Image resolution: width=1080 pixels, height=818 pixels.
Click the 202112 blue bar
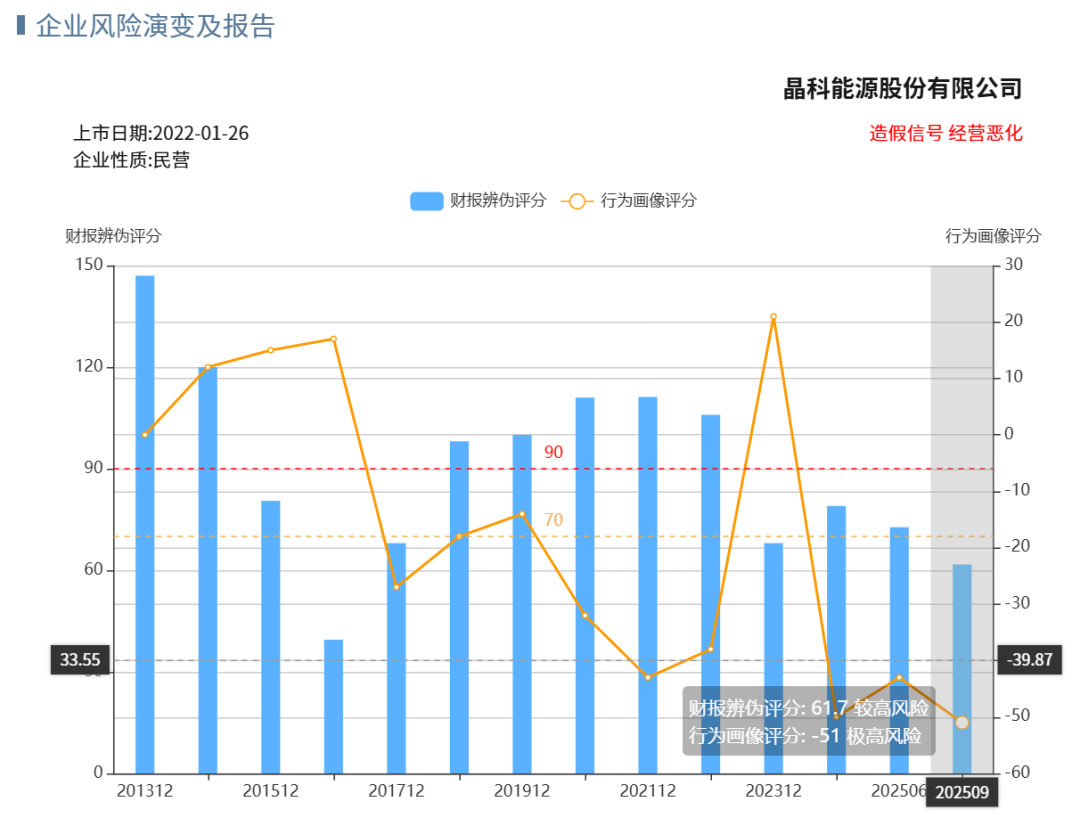[x=647, y=585]
